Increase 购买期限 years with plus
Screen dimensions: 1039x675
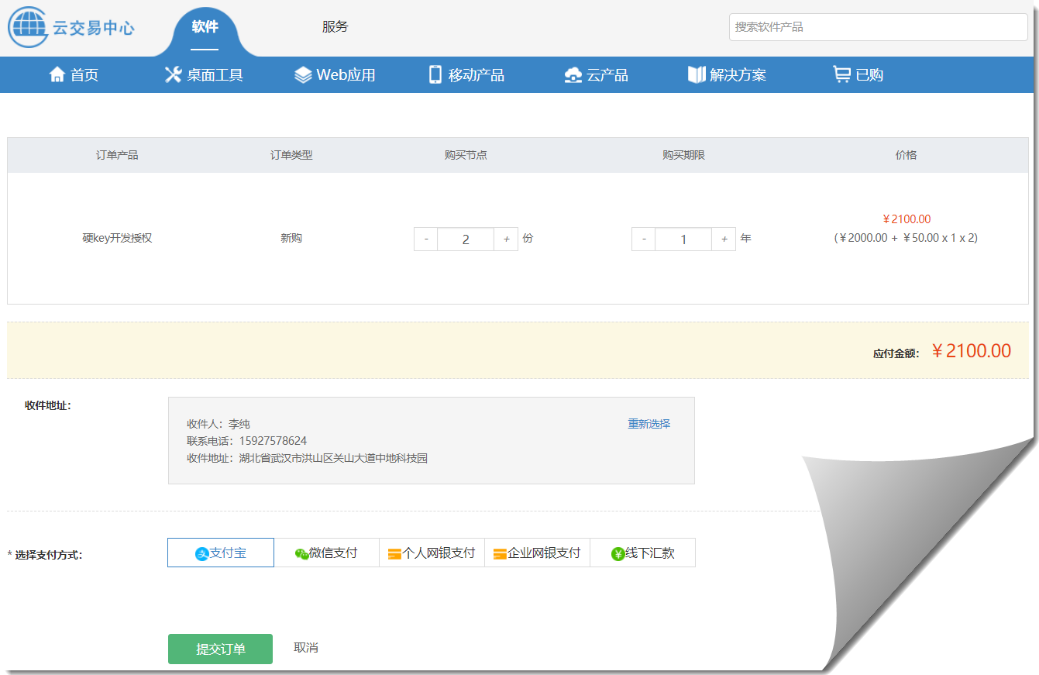pyautogui.click(x=724, y=239)
